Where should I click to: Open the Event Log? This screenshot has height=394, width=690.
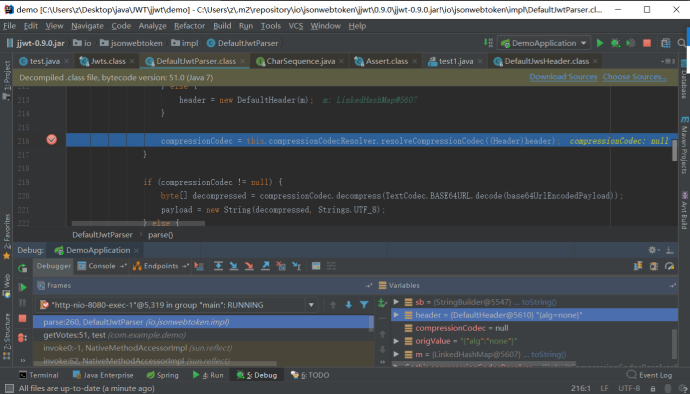[x=650, y=375]
